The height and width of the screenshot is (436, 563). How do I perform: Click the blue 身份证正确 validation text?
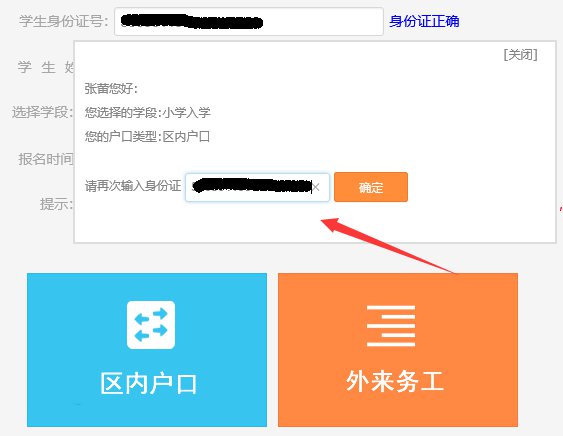(x=424, y=21)
